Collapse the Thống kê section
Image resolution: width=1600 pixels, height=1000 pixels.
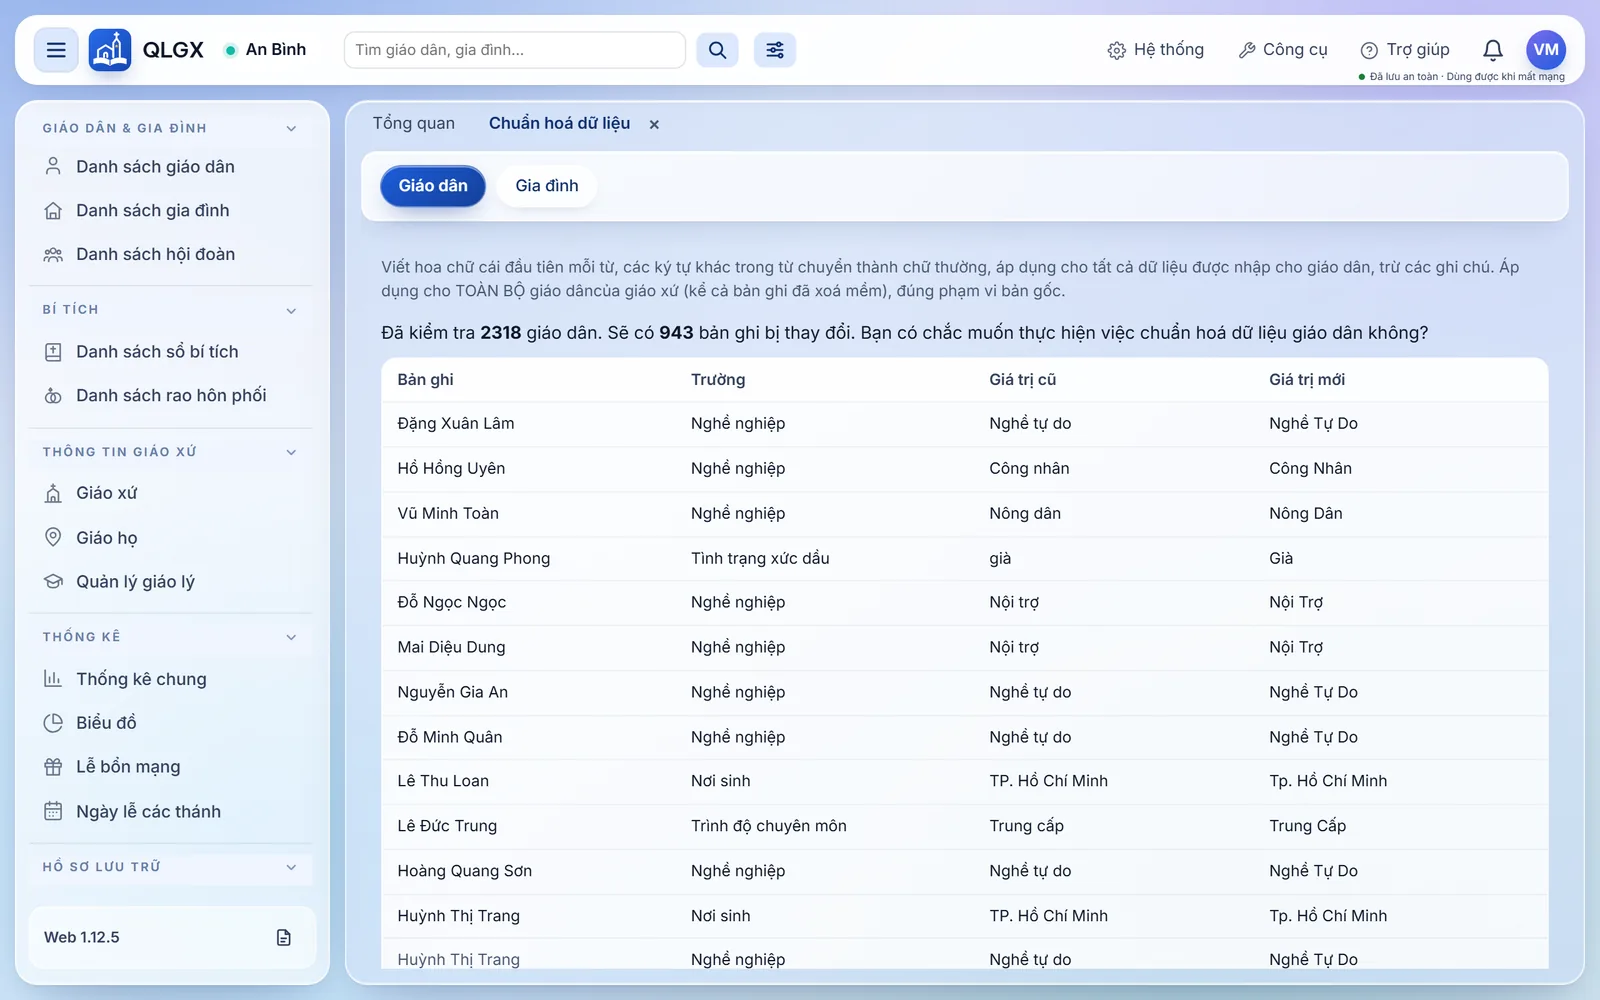pyautogui.click(x=291, y=637)
